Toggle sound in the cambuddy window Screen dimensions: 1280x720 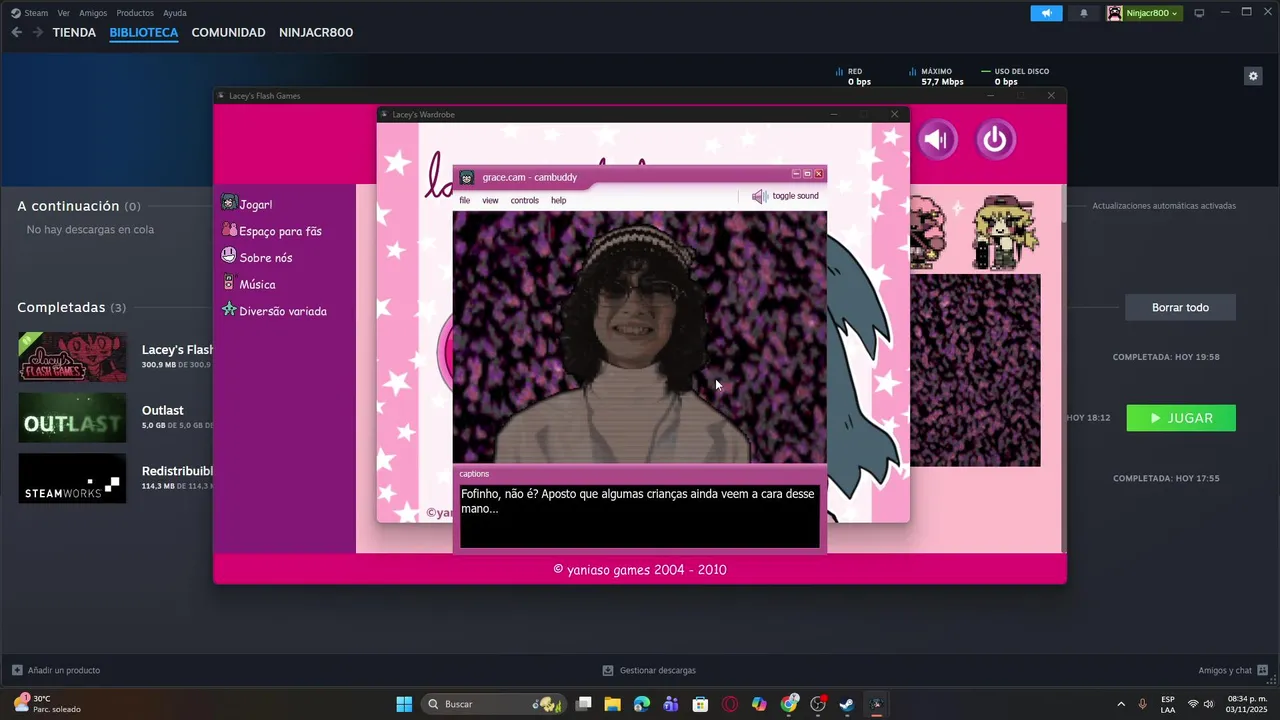785,196
